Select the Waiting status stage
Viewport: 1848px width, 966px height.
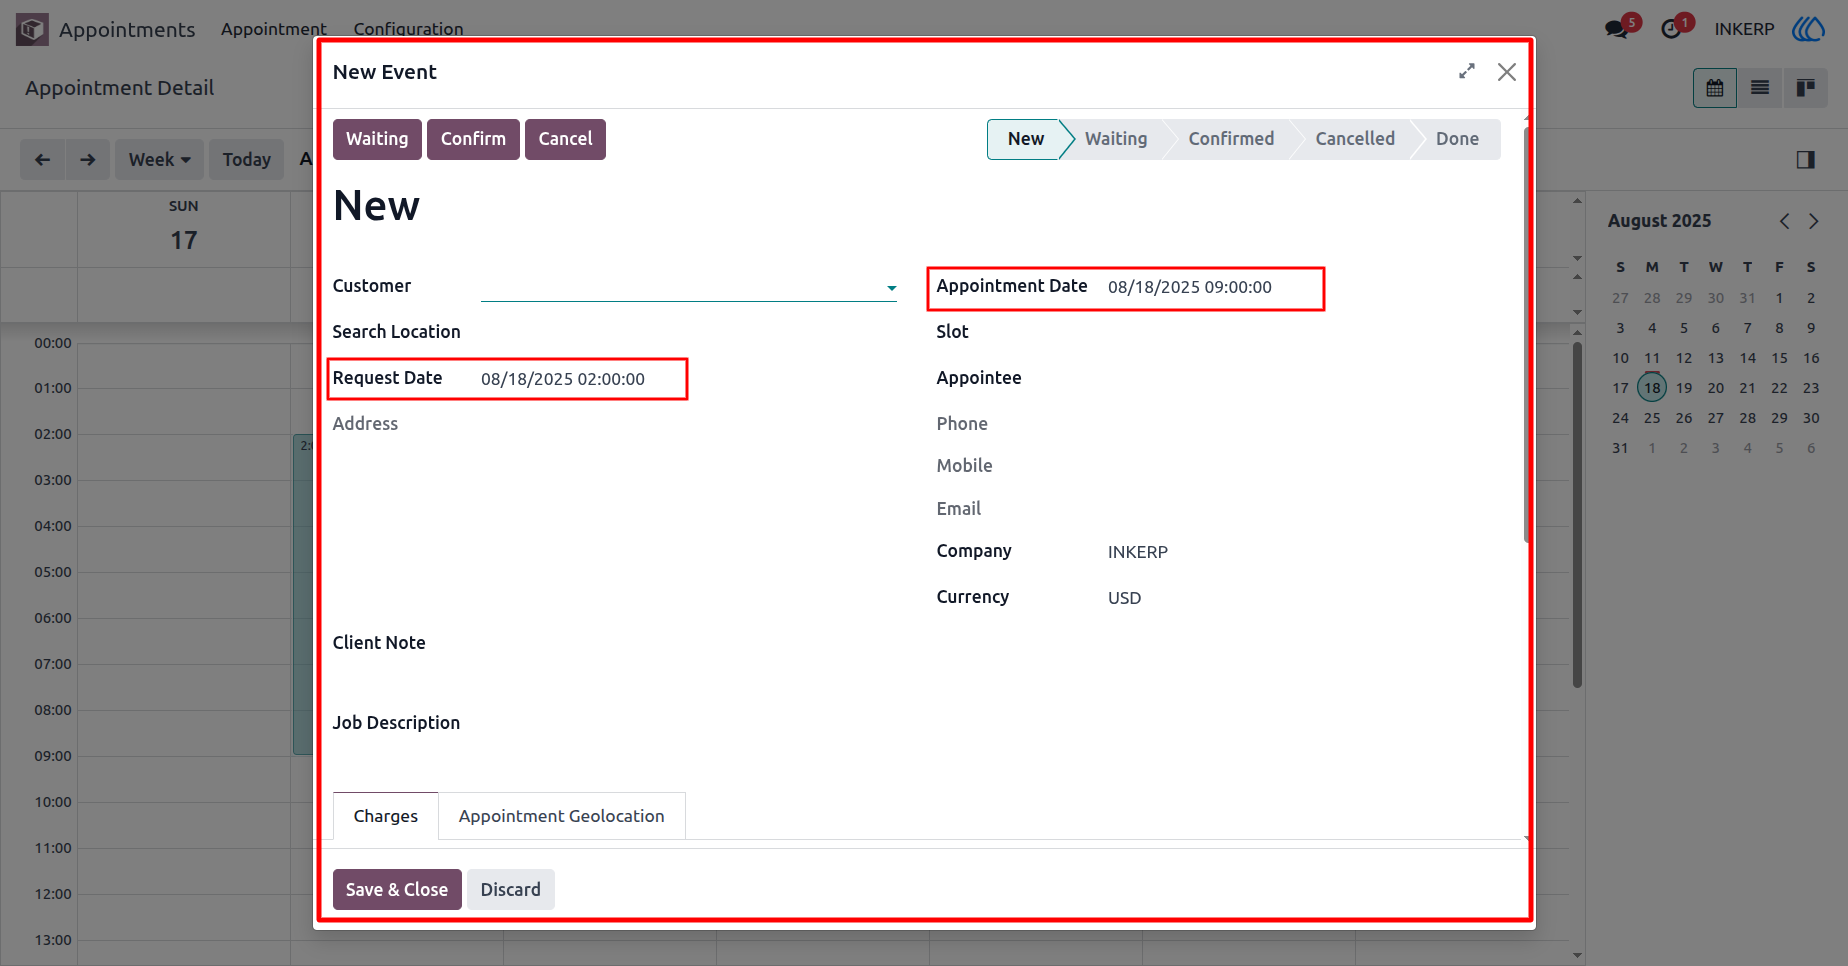[x=1116, y=139]
